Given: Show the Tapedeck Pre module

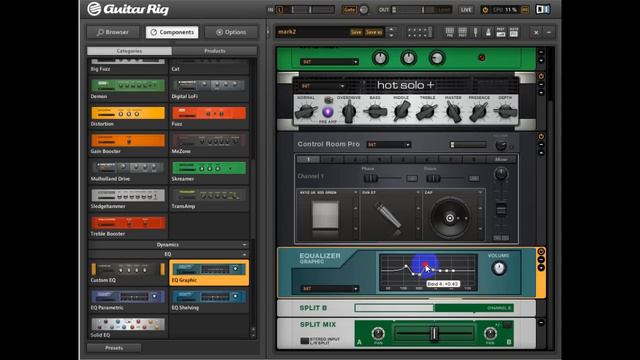Looking at the screenshot, I should pos(449,32).
